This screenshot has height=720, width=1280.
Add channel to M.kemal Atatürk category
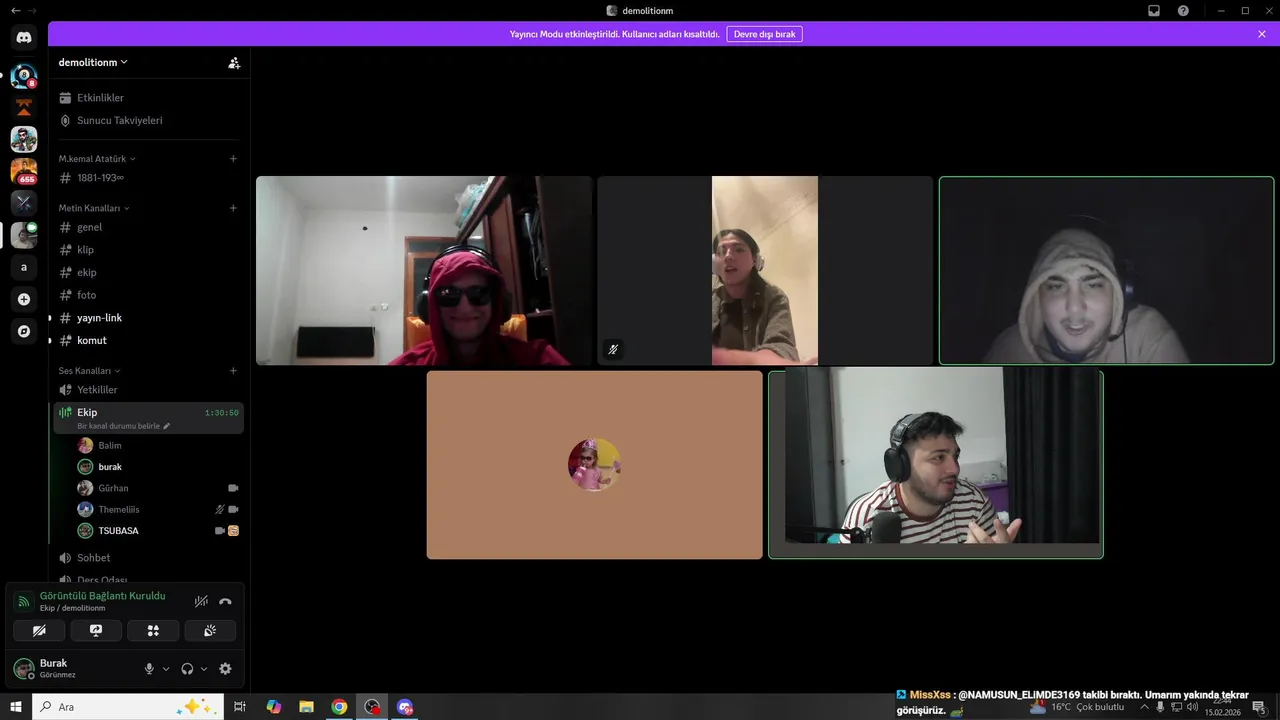[233, 158]
